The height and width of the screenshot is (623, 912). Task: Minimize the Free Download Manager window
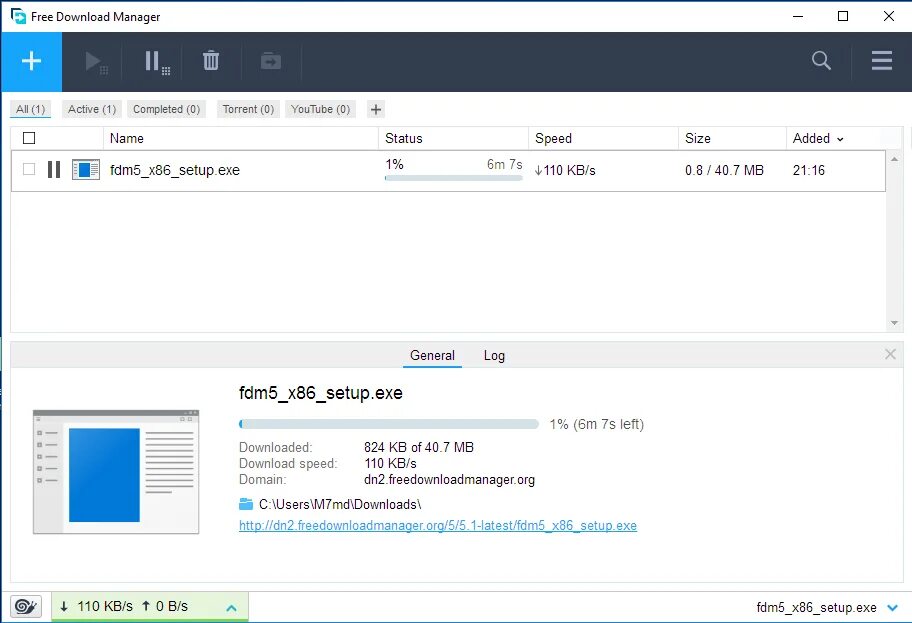tap(798, 16)
